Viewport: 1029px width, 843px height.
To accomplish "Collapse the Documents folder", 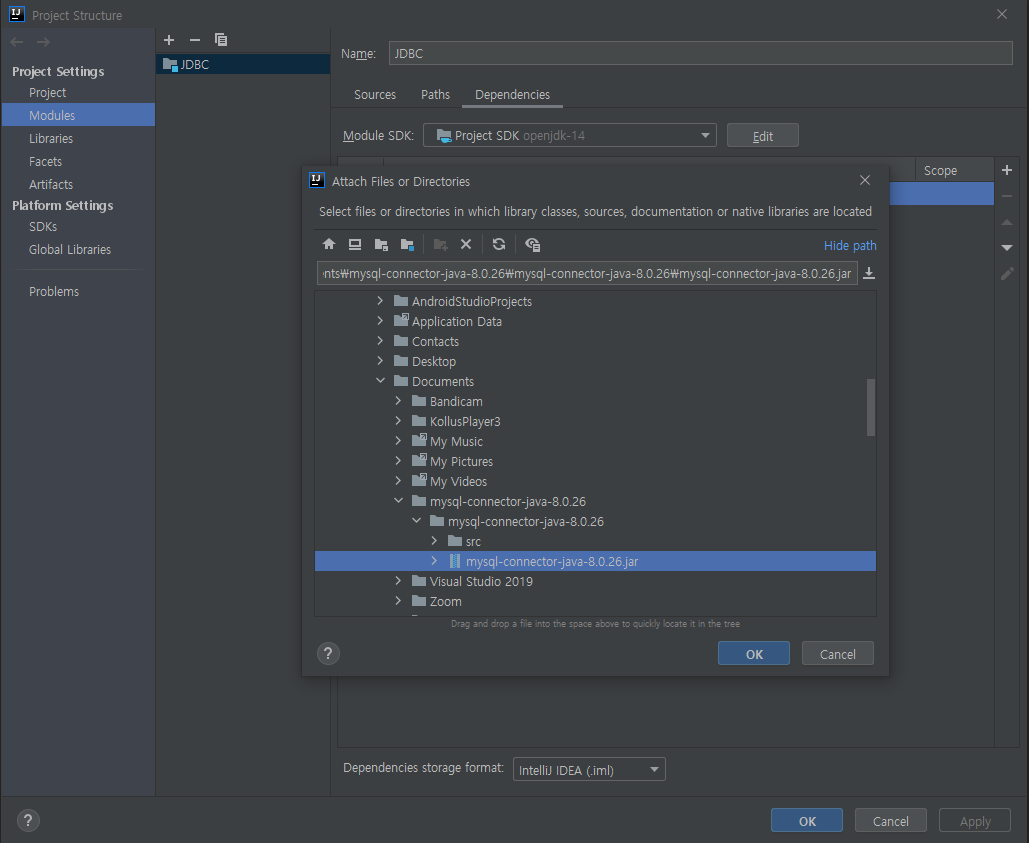I will coord(380,381).
